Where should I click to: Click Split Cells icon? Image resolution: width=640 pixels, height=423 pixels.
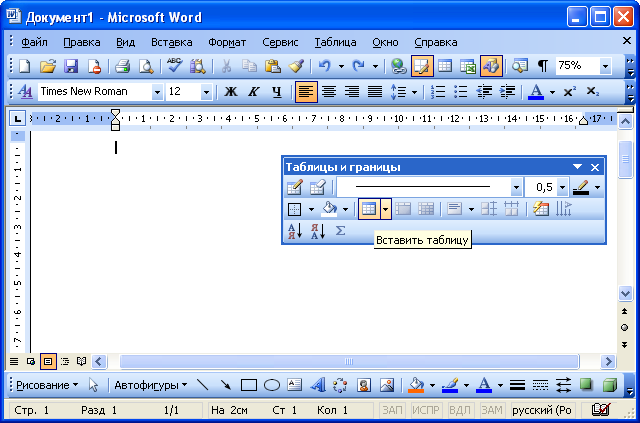point(426,209)
